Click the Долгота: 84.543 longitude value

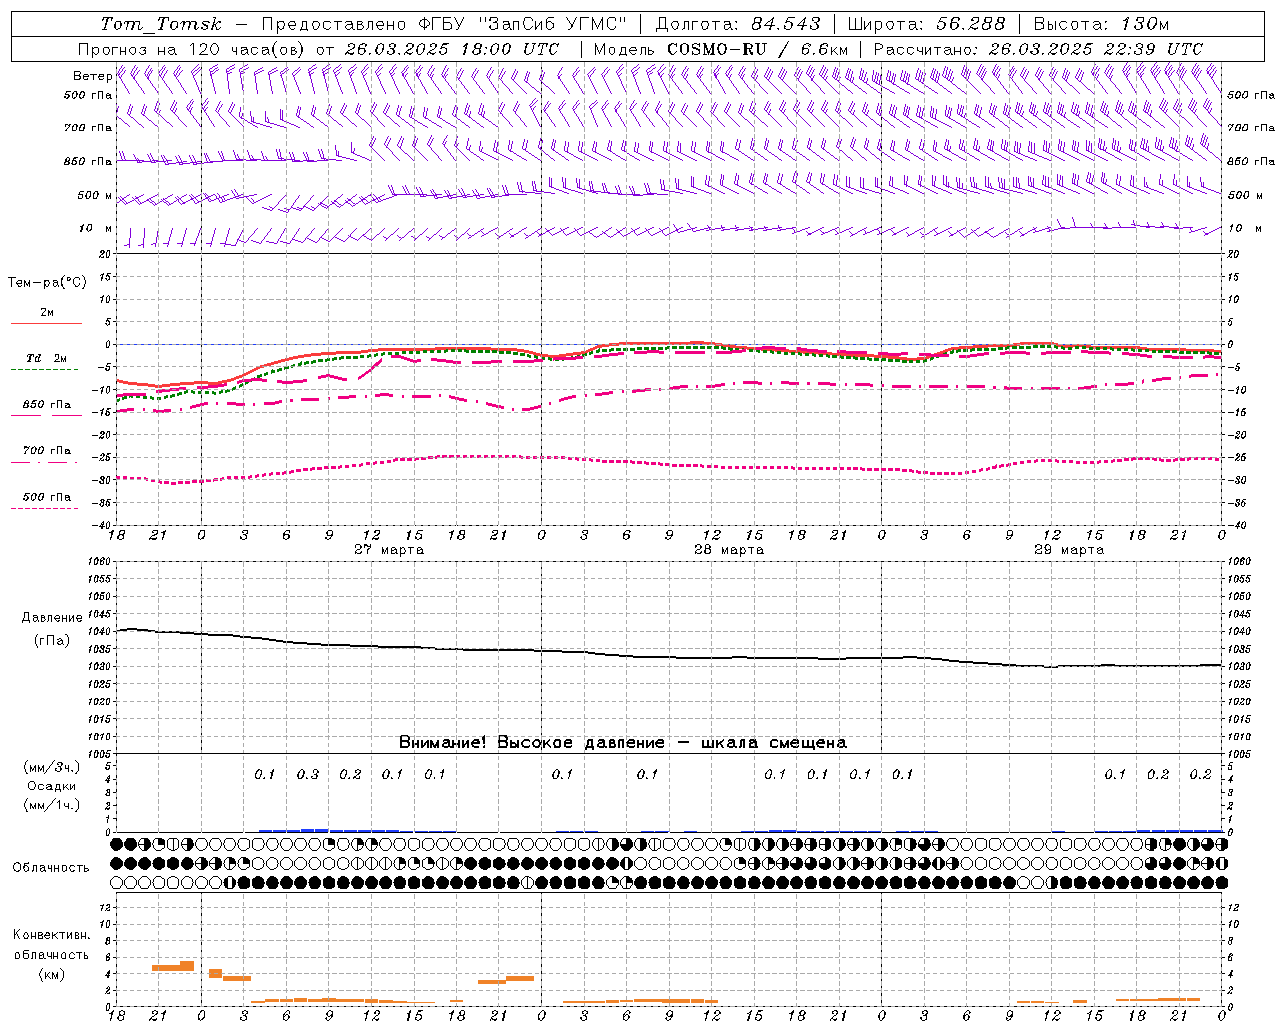[737, 24]
